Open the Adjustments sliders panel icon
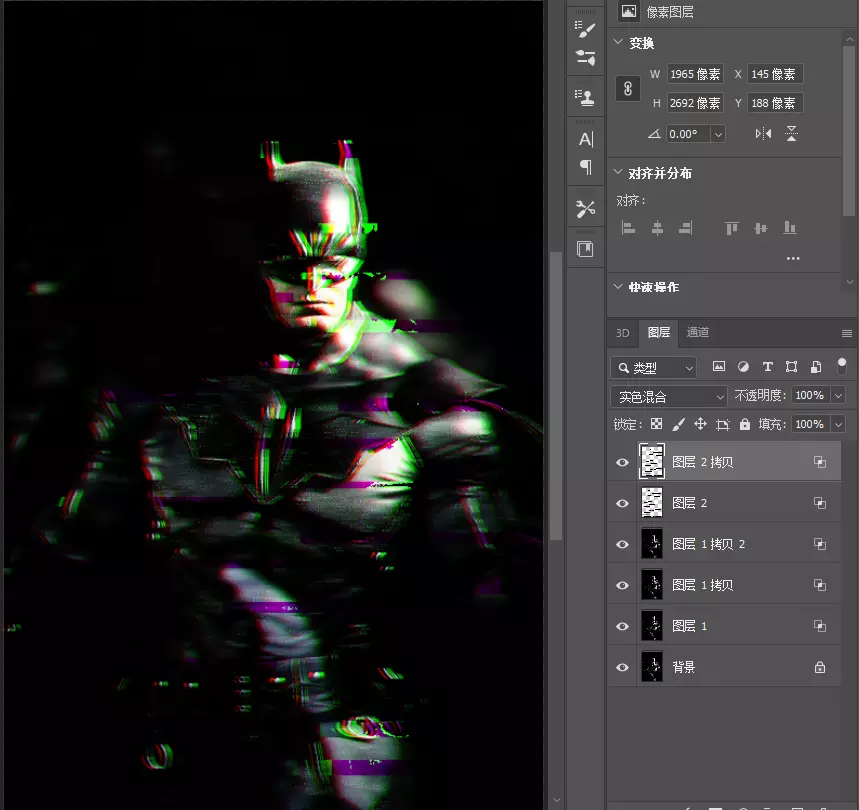 [x=585, y=58]
